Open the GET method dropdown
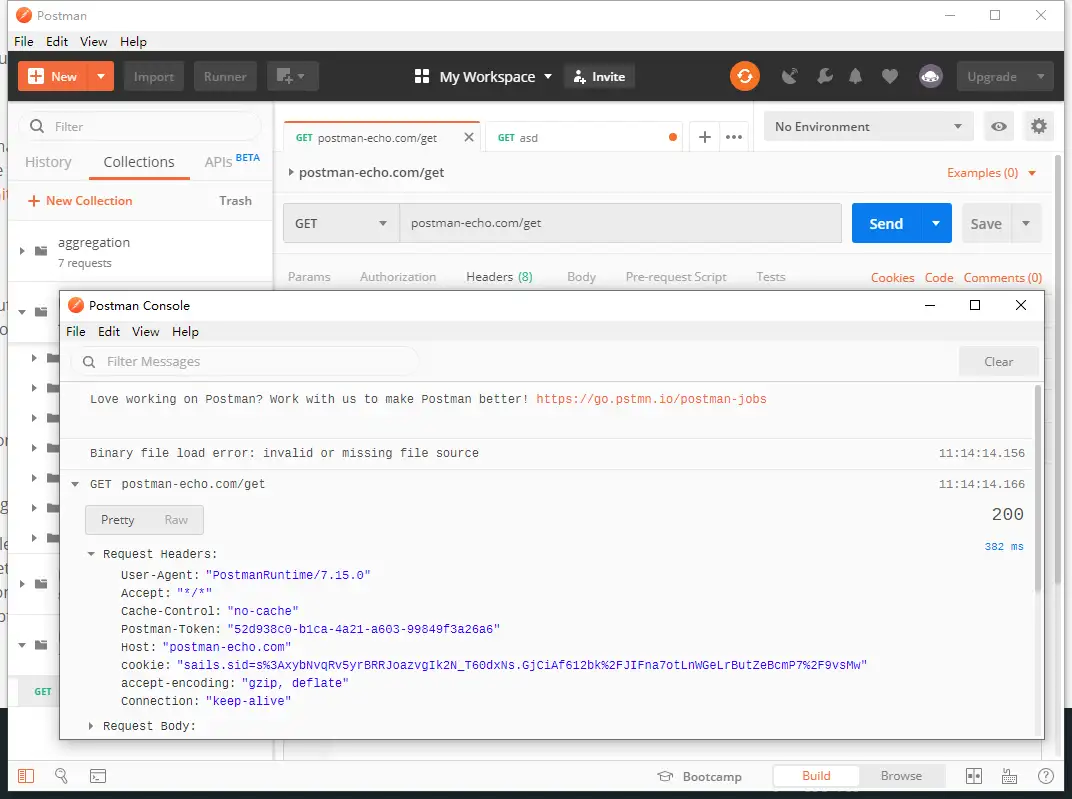 point(341,224)
